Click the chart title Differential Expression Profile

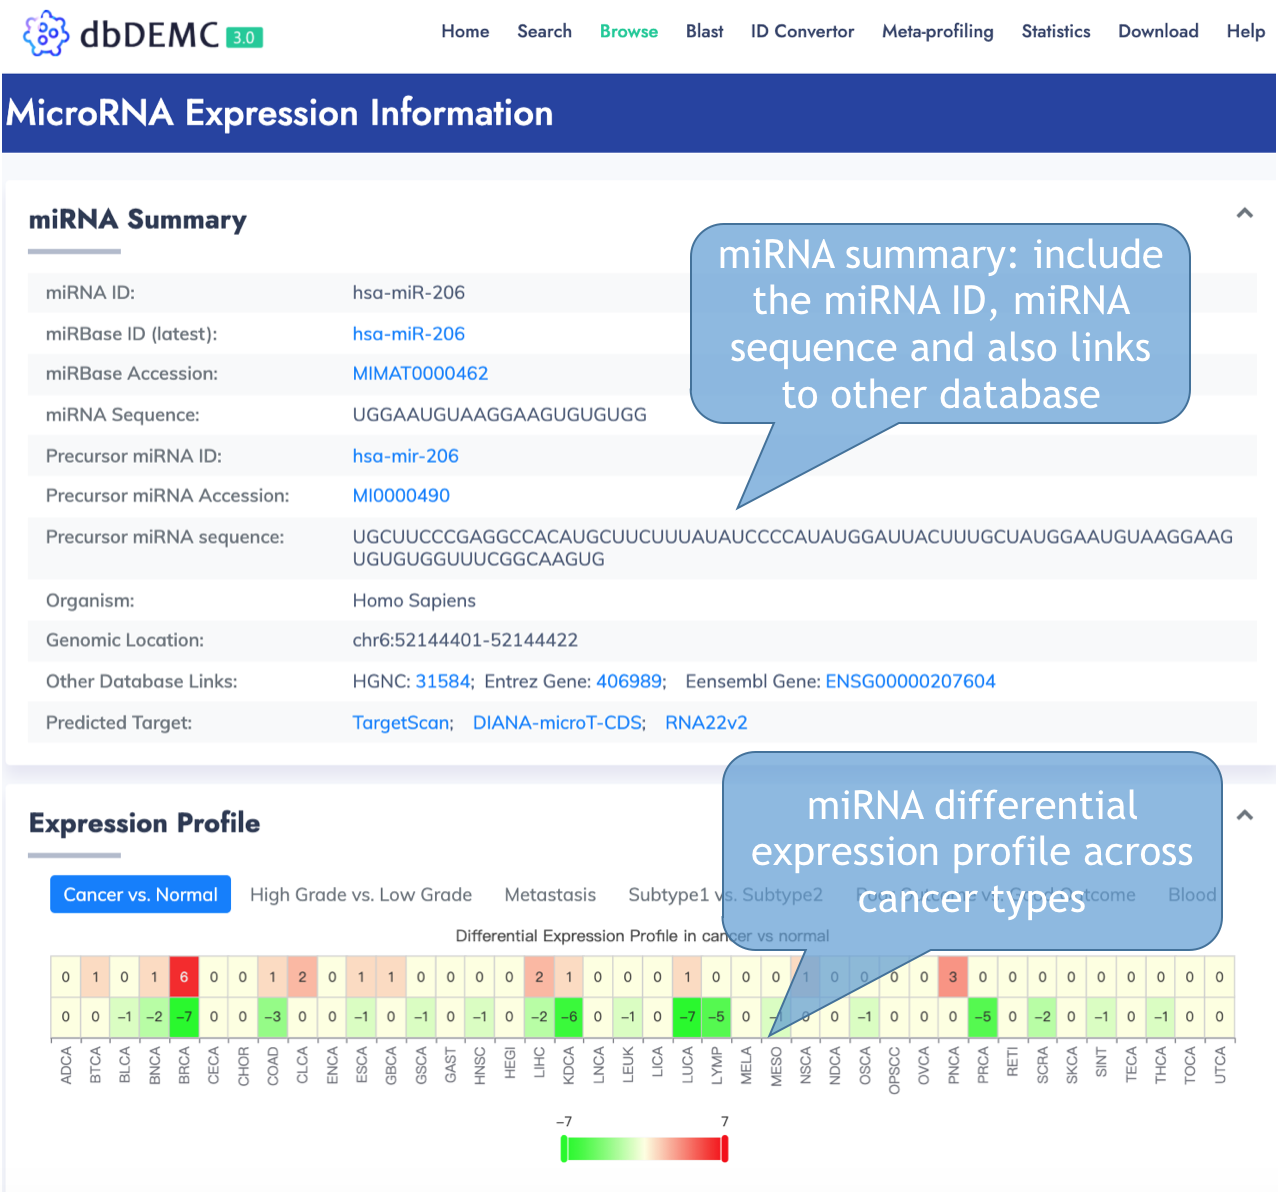click(642, 936)
